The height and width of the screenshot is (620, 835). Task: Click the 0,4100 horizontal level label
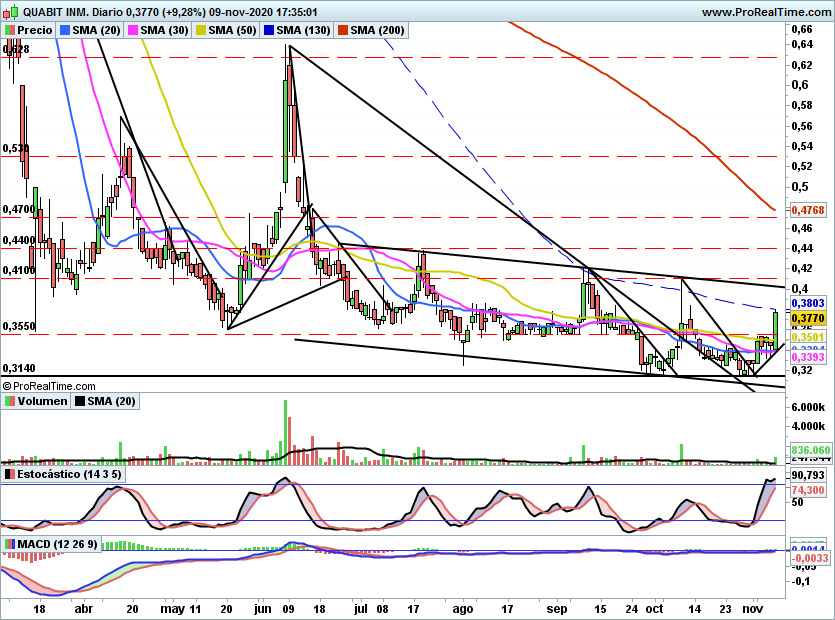click(x=19, y=270)
